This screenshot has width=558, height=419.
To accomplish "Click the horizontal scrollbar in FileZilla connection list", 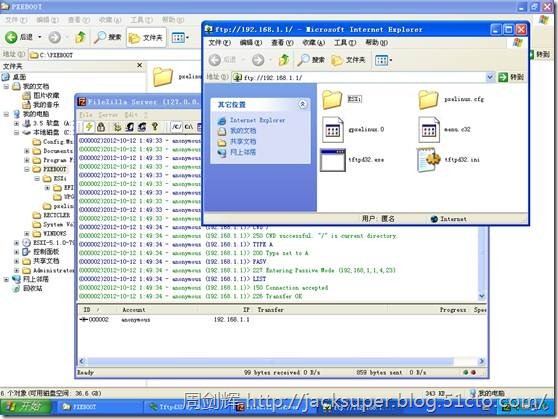I will click(270, 361).
